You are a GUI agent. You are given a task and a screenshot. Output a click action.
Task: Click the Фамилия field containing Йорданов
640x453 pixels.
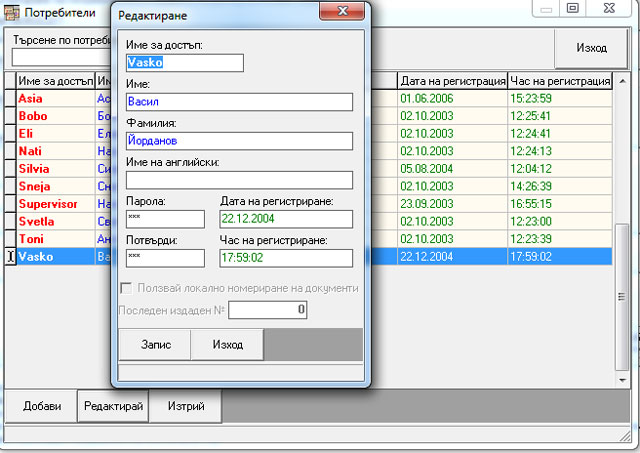[239, 141]
